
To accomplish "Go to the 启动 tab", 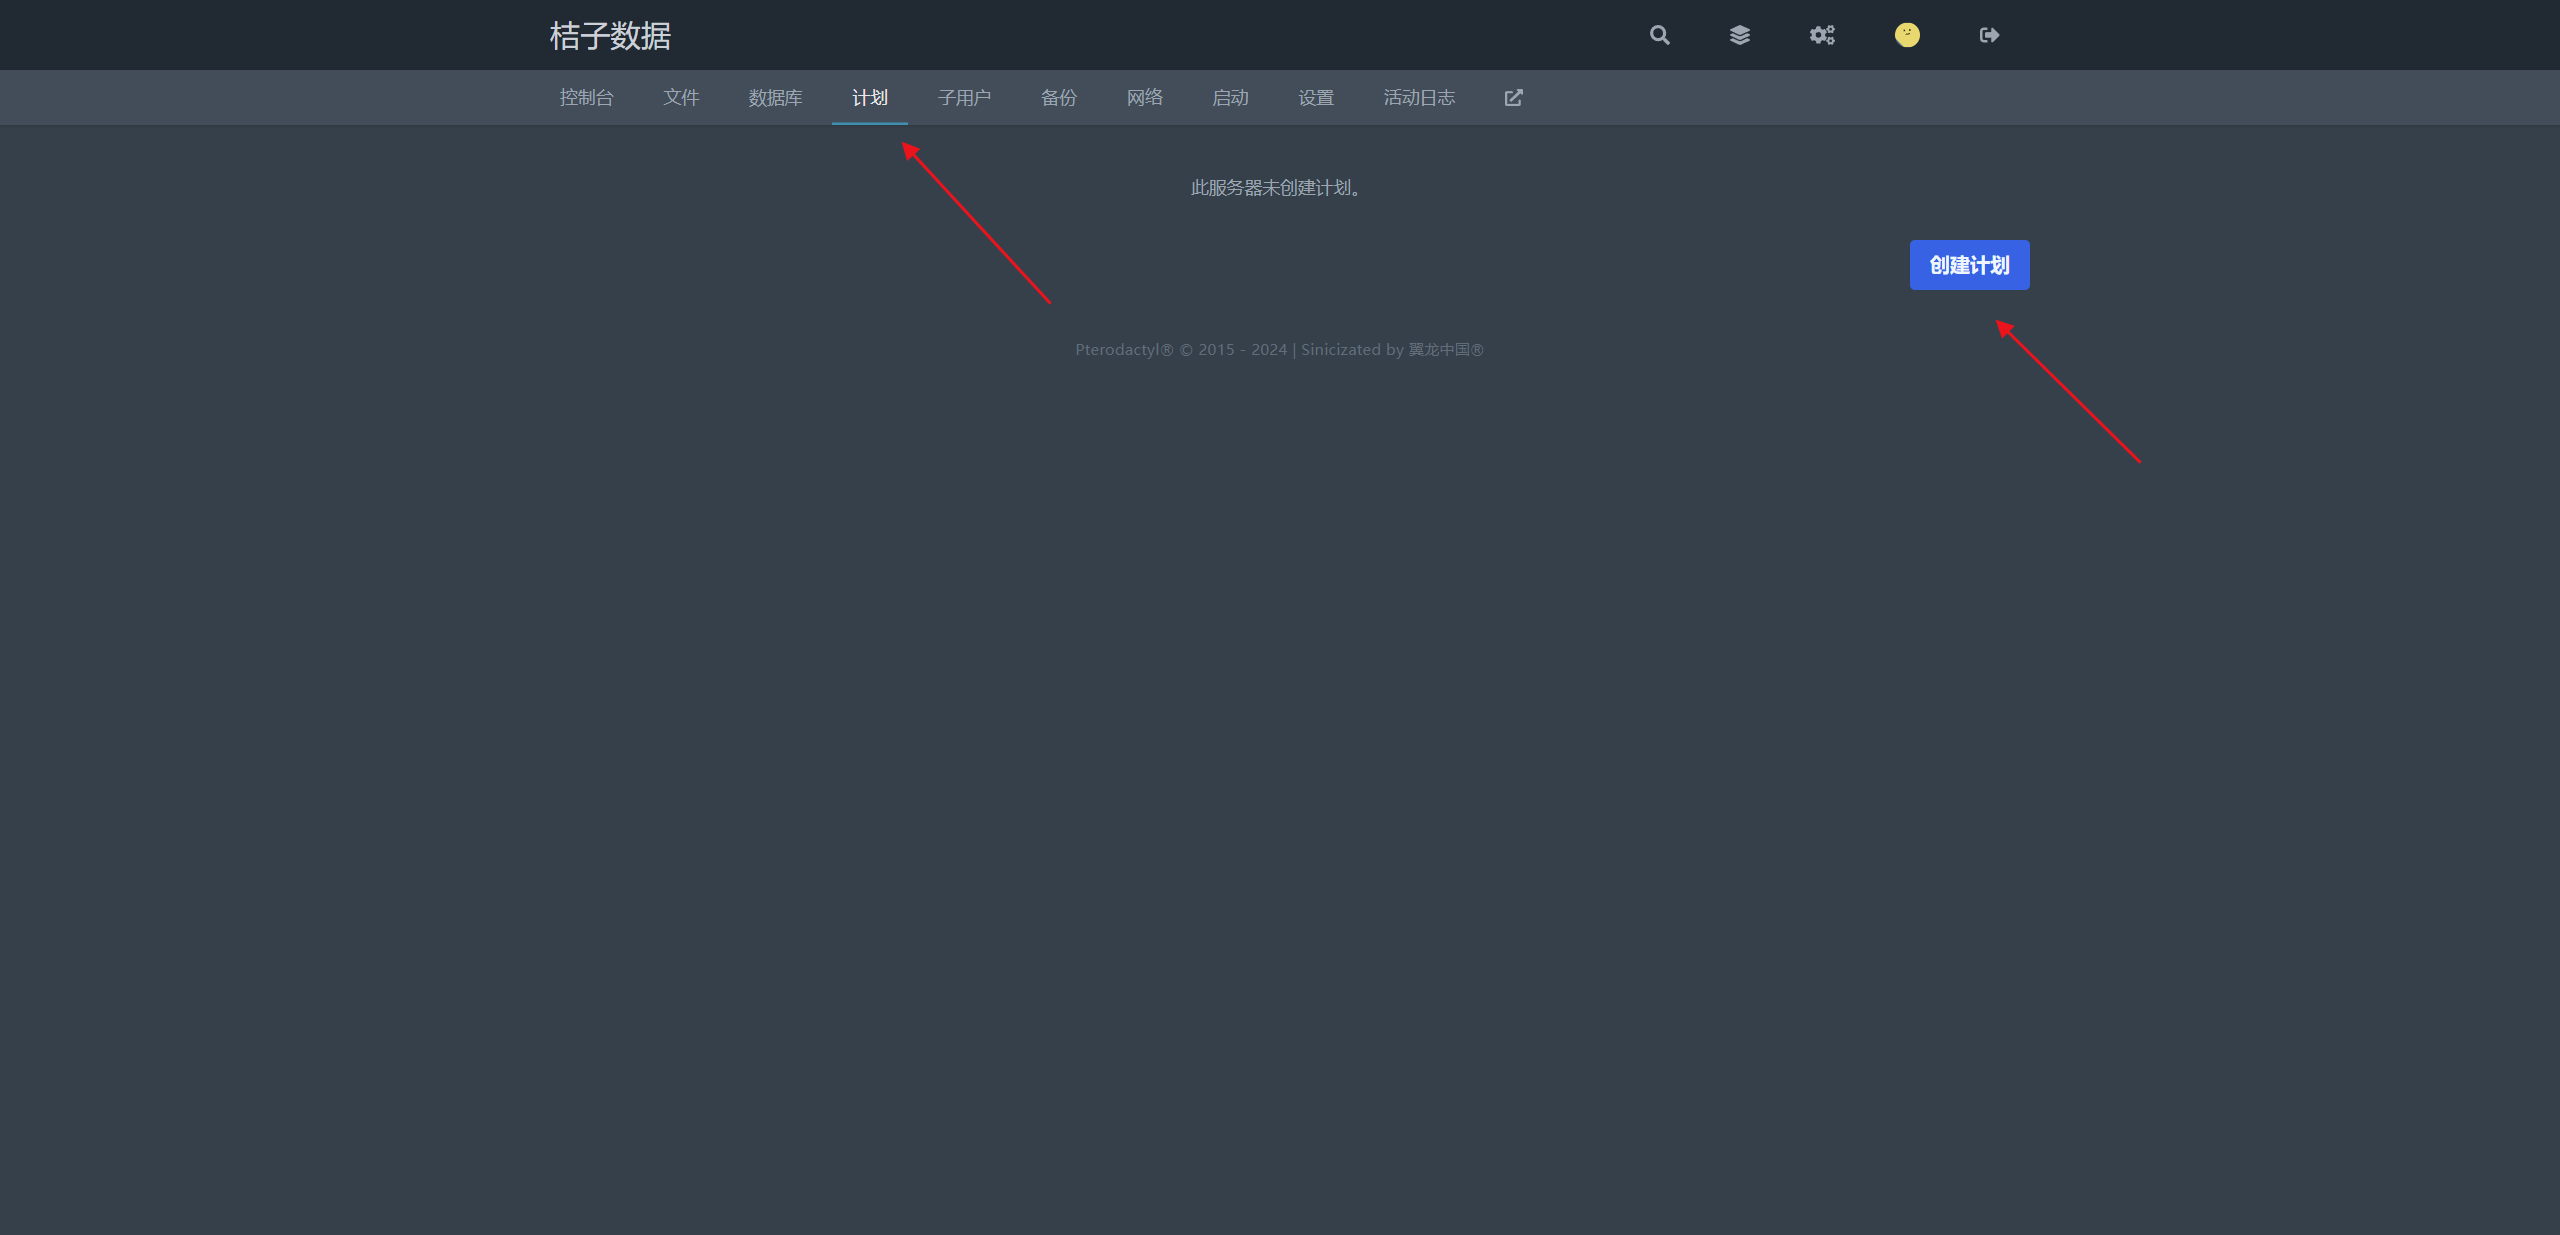I will pyautogui.click(x=1230, y=98).
